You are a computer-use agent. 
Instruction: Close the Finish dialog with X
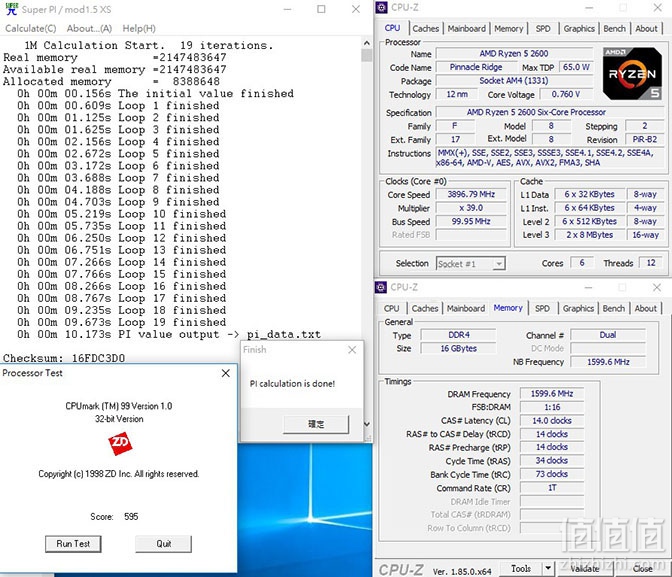click(352, 350)
